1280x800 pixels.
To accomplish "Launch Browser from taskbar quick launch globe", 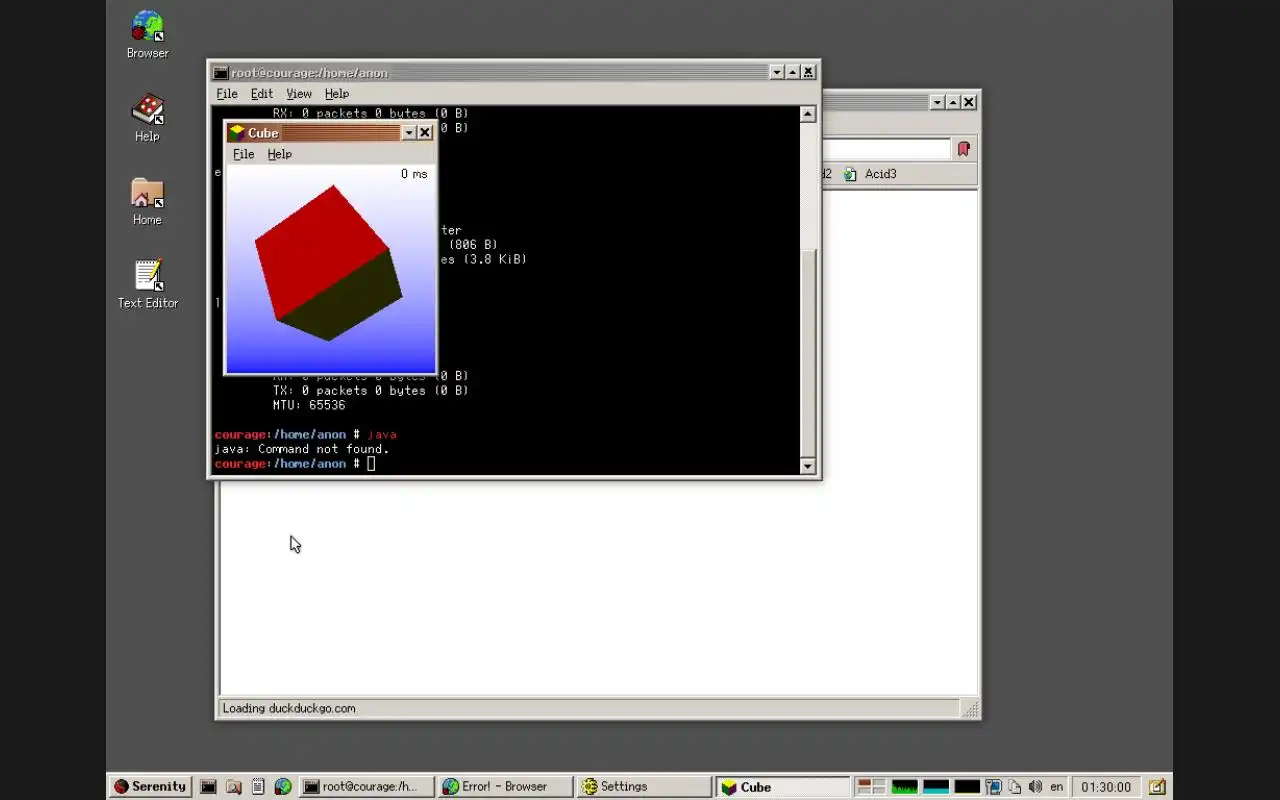I will 283,787.
